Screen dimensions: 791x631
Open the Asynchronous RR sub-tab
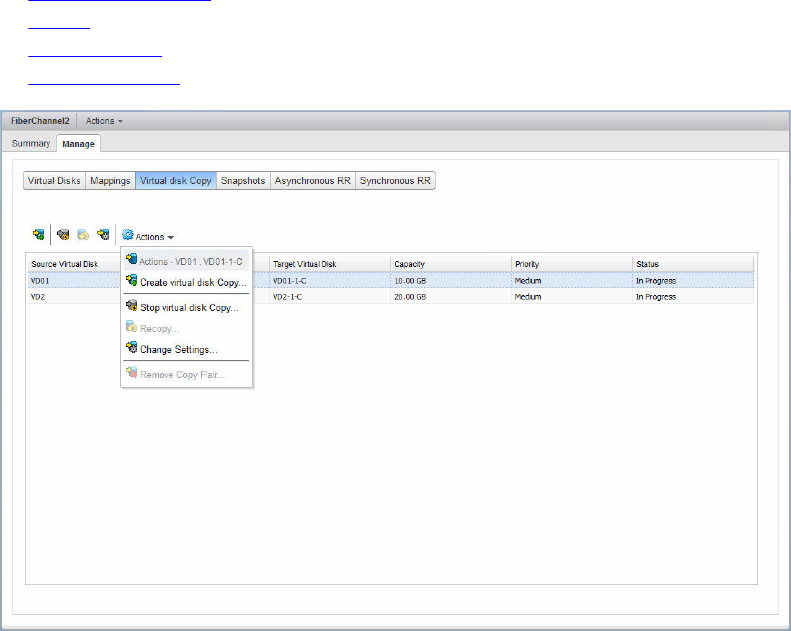click(312, 181)
